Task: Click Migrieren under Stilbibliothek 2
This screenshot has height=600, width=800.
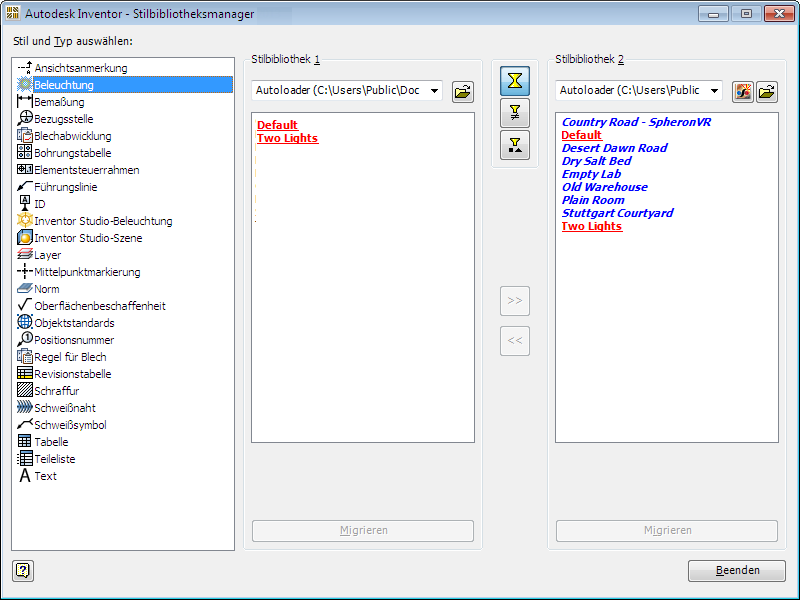Action: pyautogui.click(x=667, y=531)
